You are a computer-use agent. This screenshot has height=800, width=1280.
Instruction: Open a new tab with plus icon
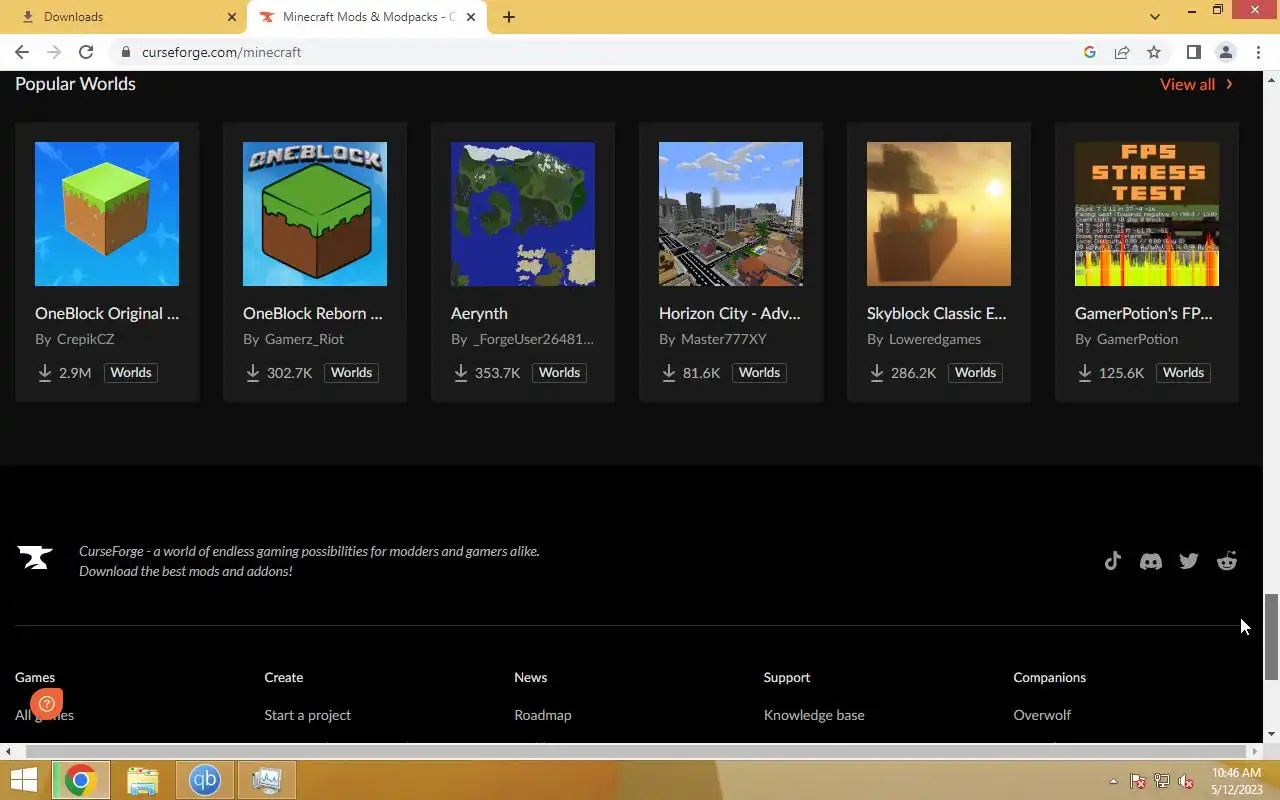click(x=509, y=17)
